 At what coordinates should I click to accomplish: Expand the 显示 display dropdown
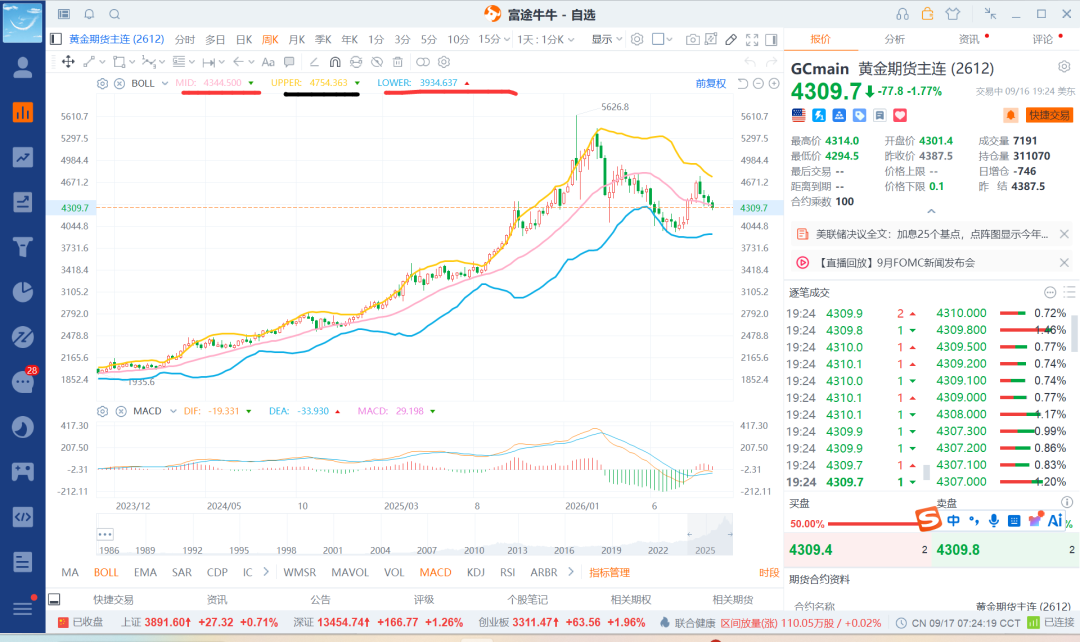(x=607, y=39)
